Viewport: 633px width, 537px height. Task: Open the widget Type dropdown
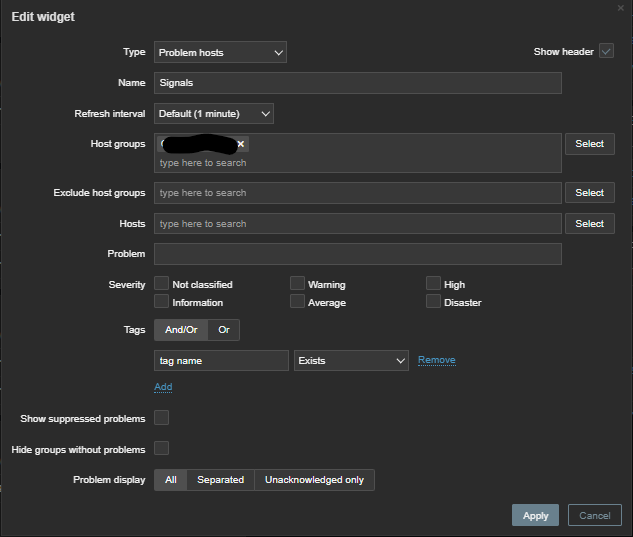[221, 52]
